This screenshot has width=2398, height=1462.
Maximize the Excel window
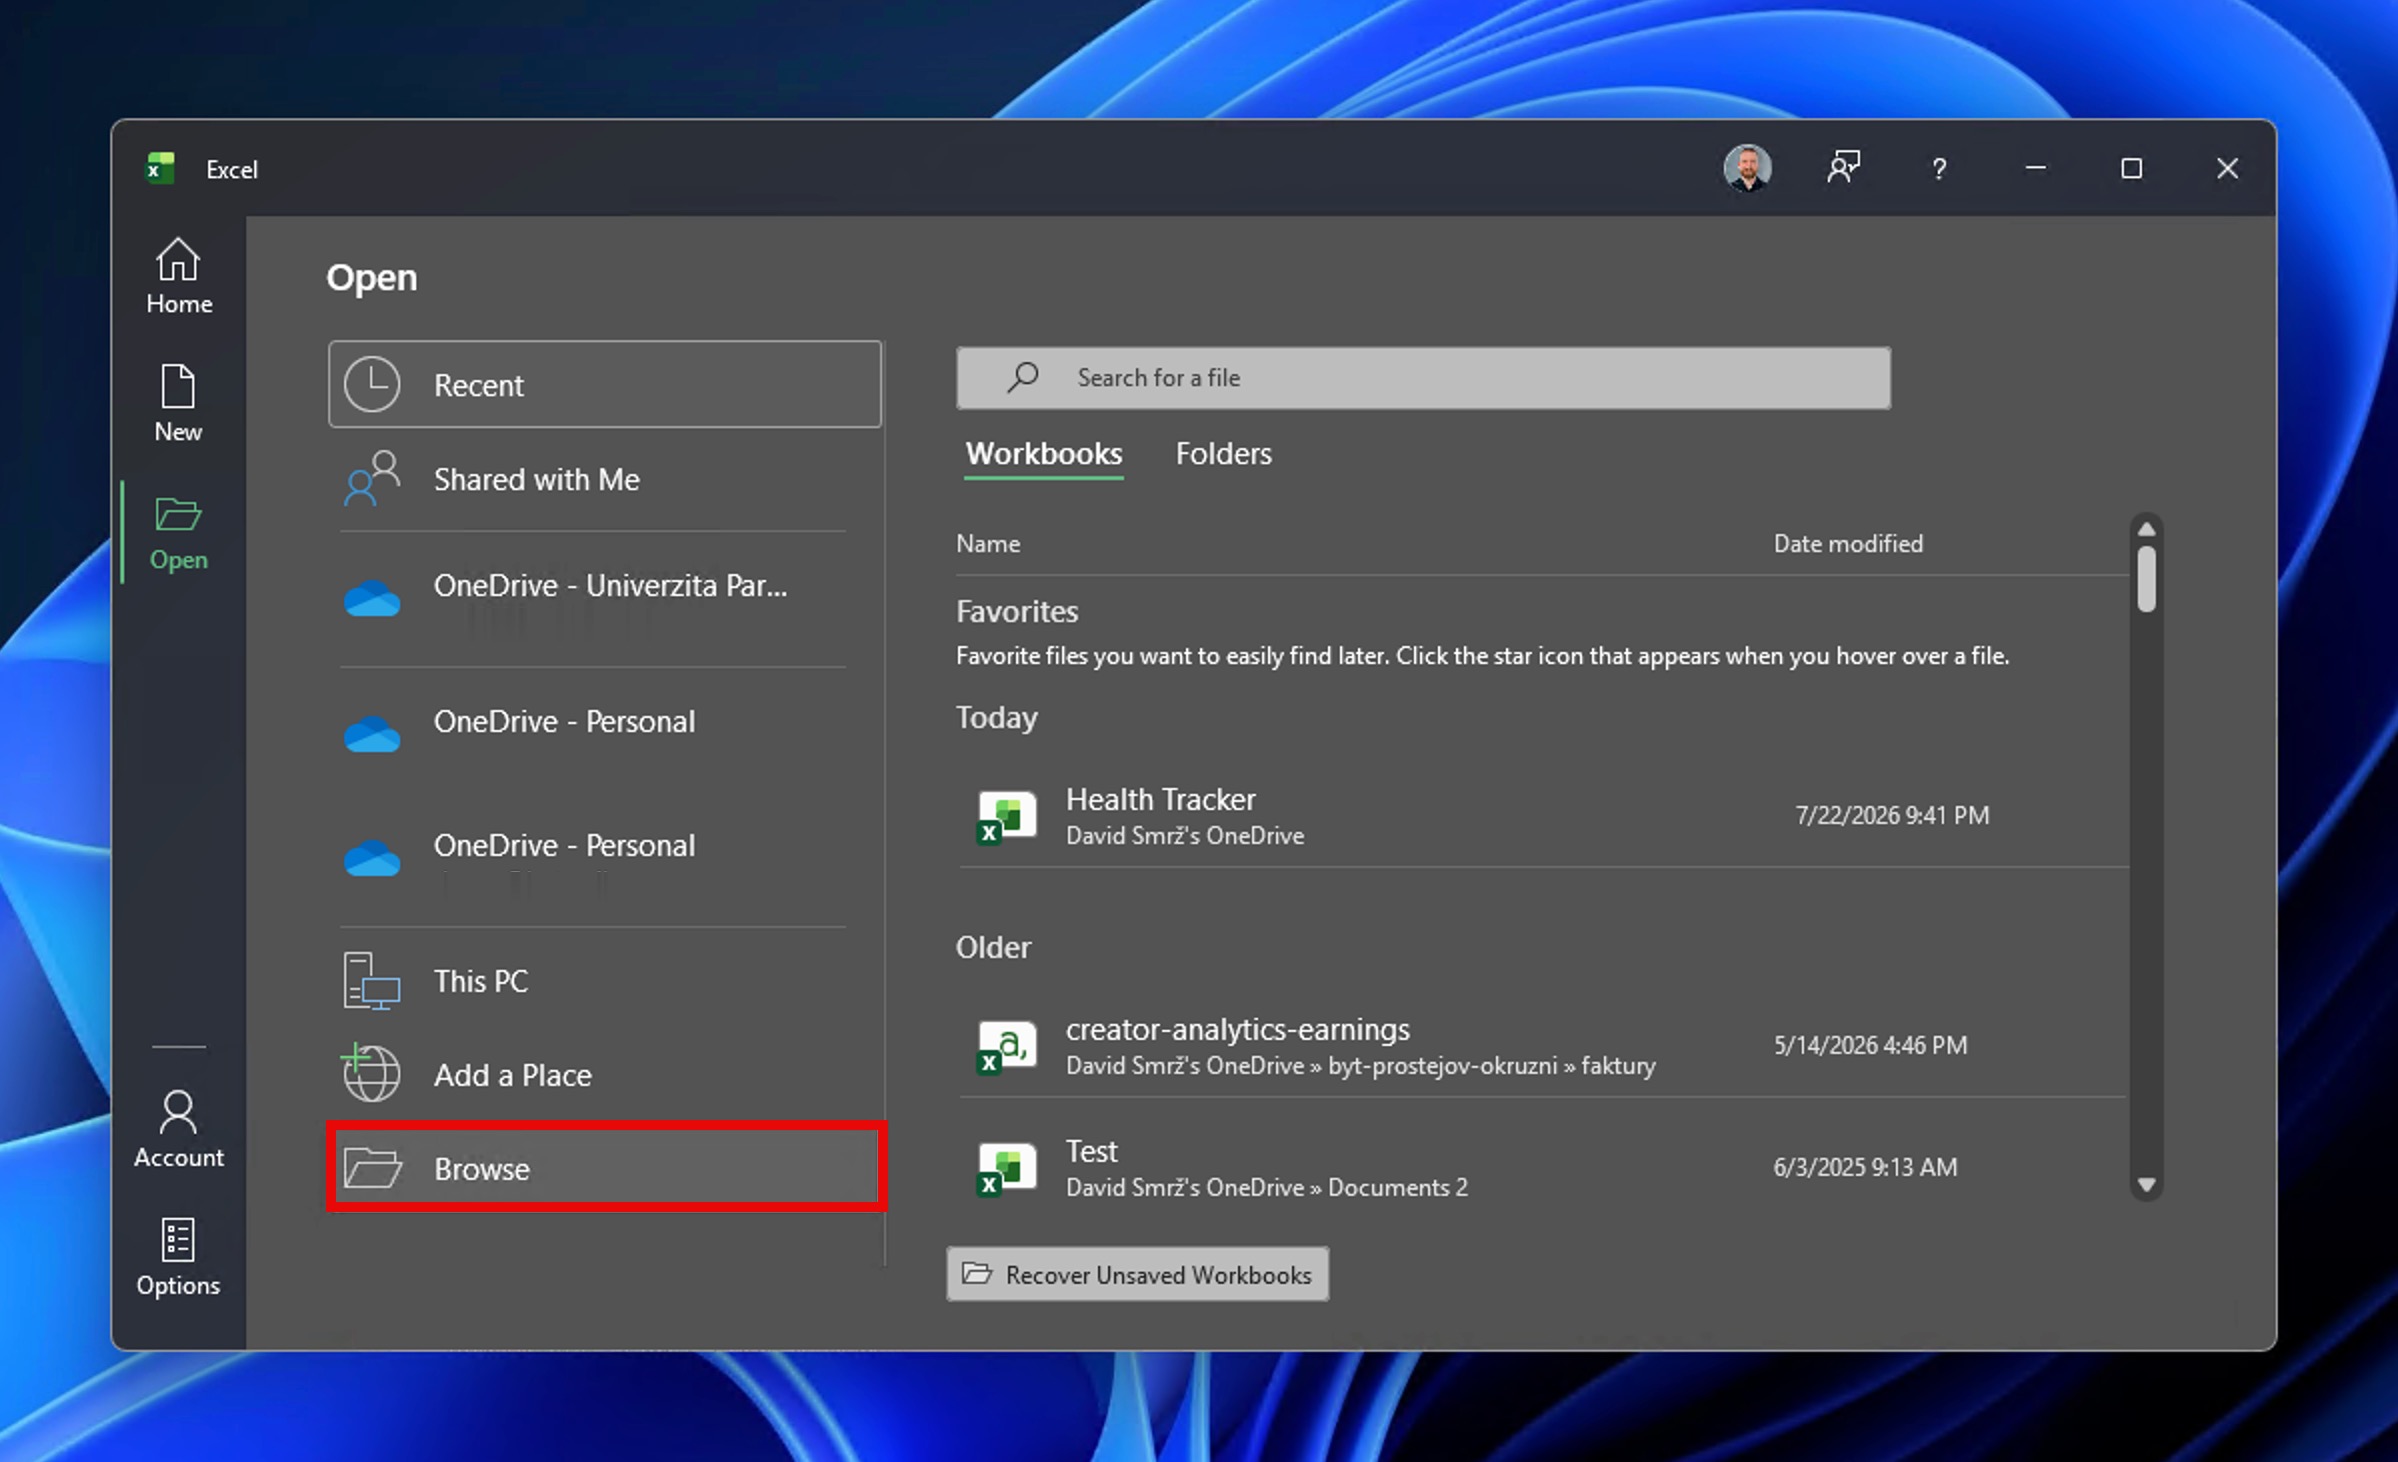pyautogui.click(x=2131, y=168)
